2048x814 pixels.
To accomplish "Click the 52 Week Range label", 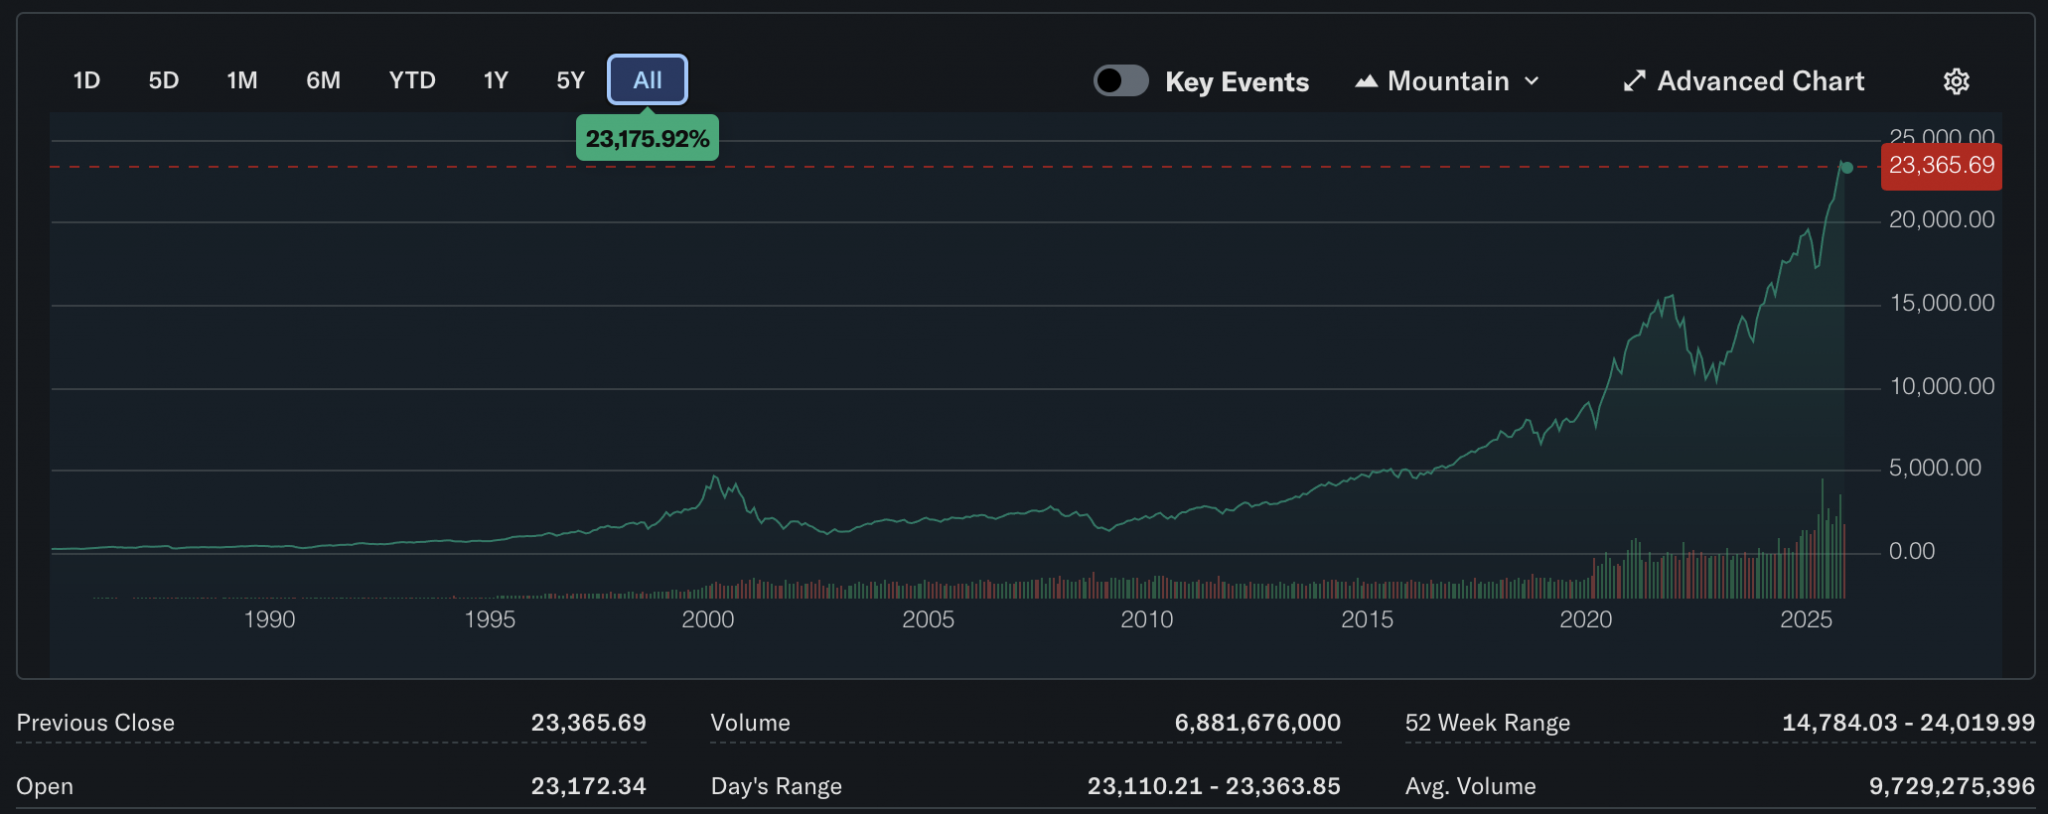I will tap(1487, 723).
